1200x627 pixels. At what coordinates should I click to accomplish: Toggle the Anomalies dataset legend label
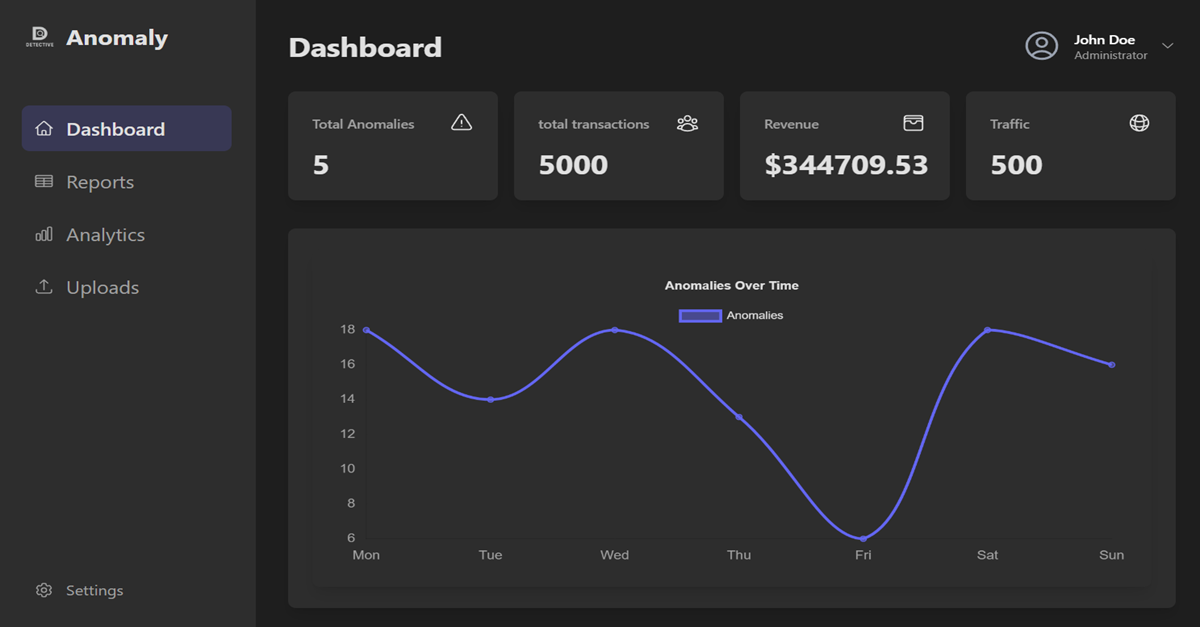pos(755,316)
